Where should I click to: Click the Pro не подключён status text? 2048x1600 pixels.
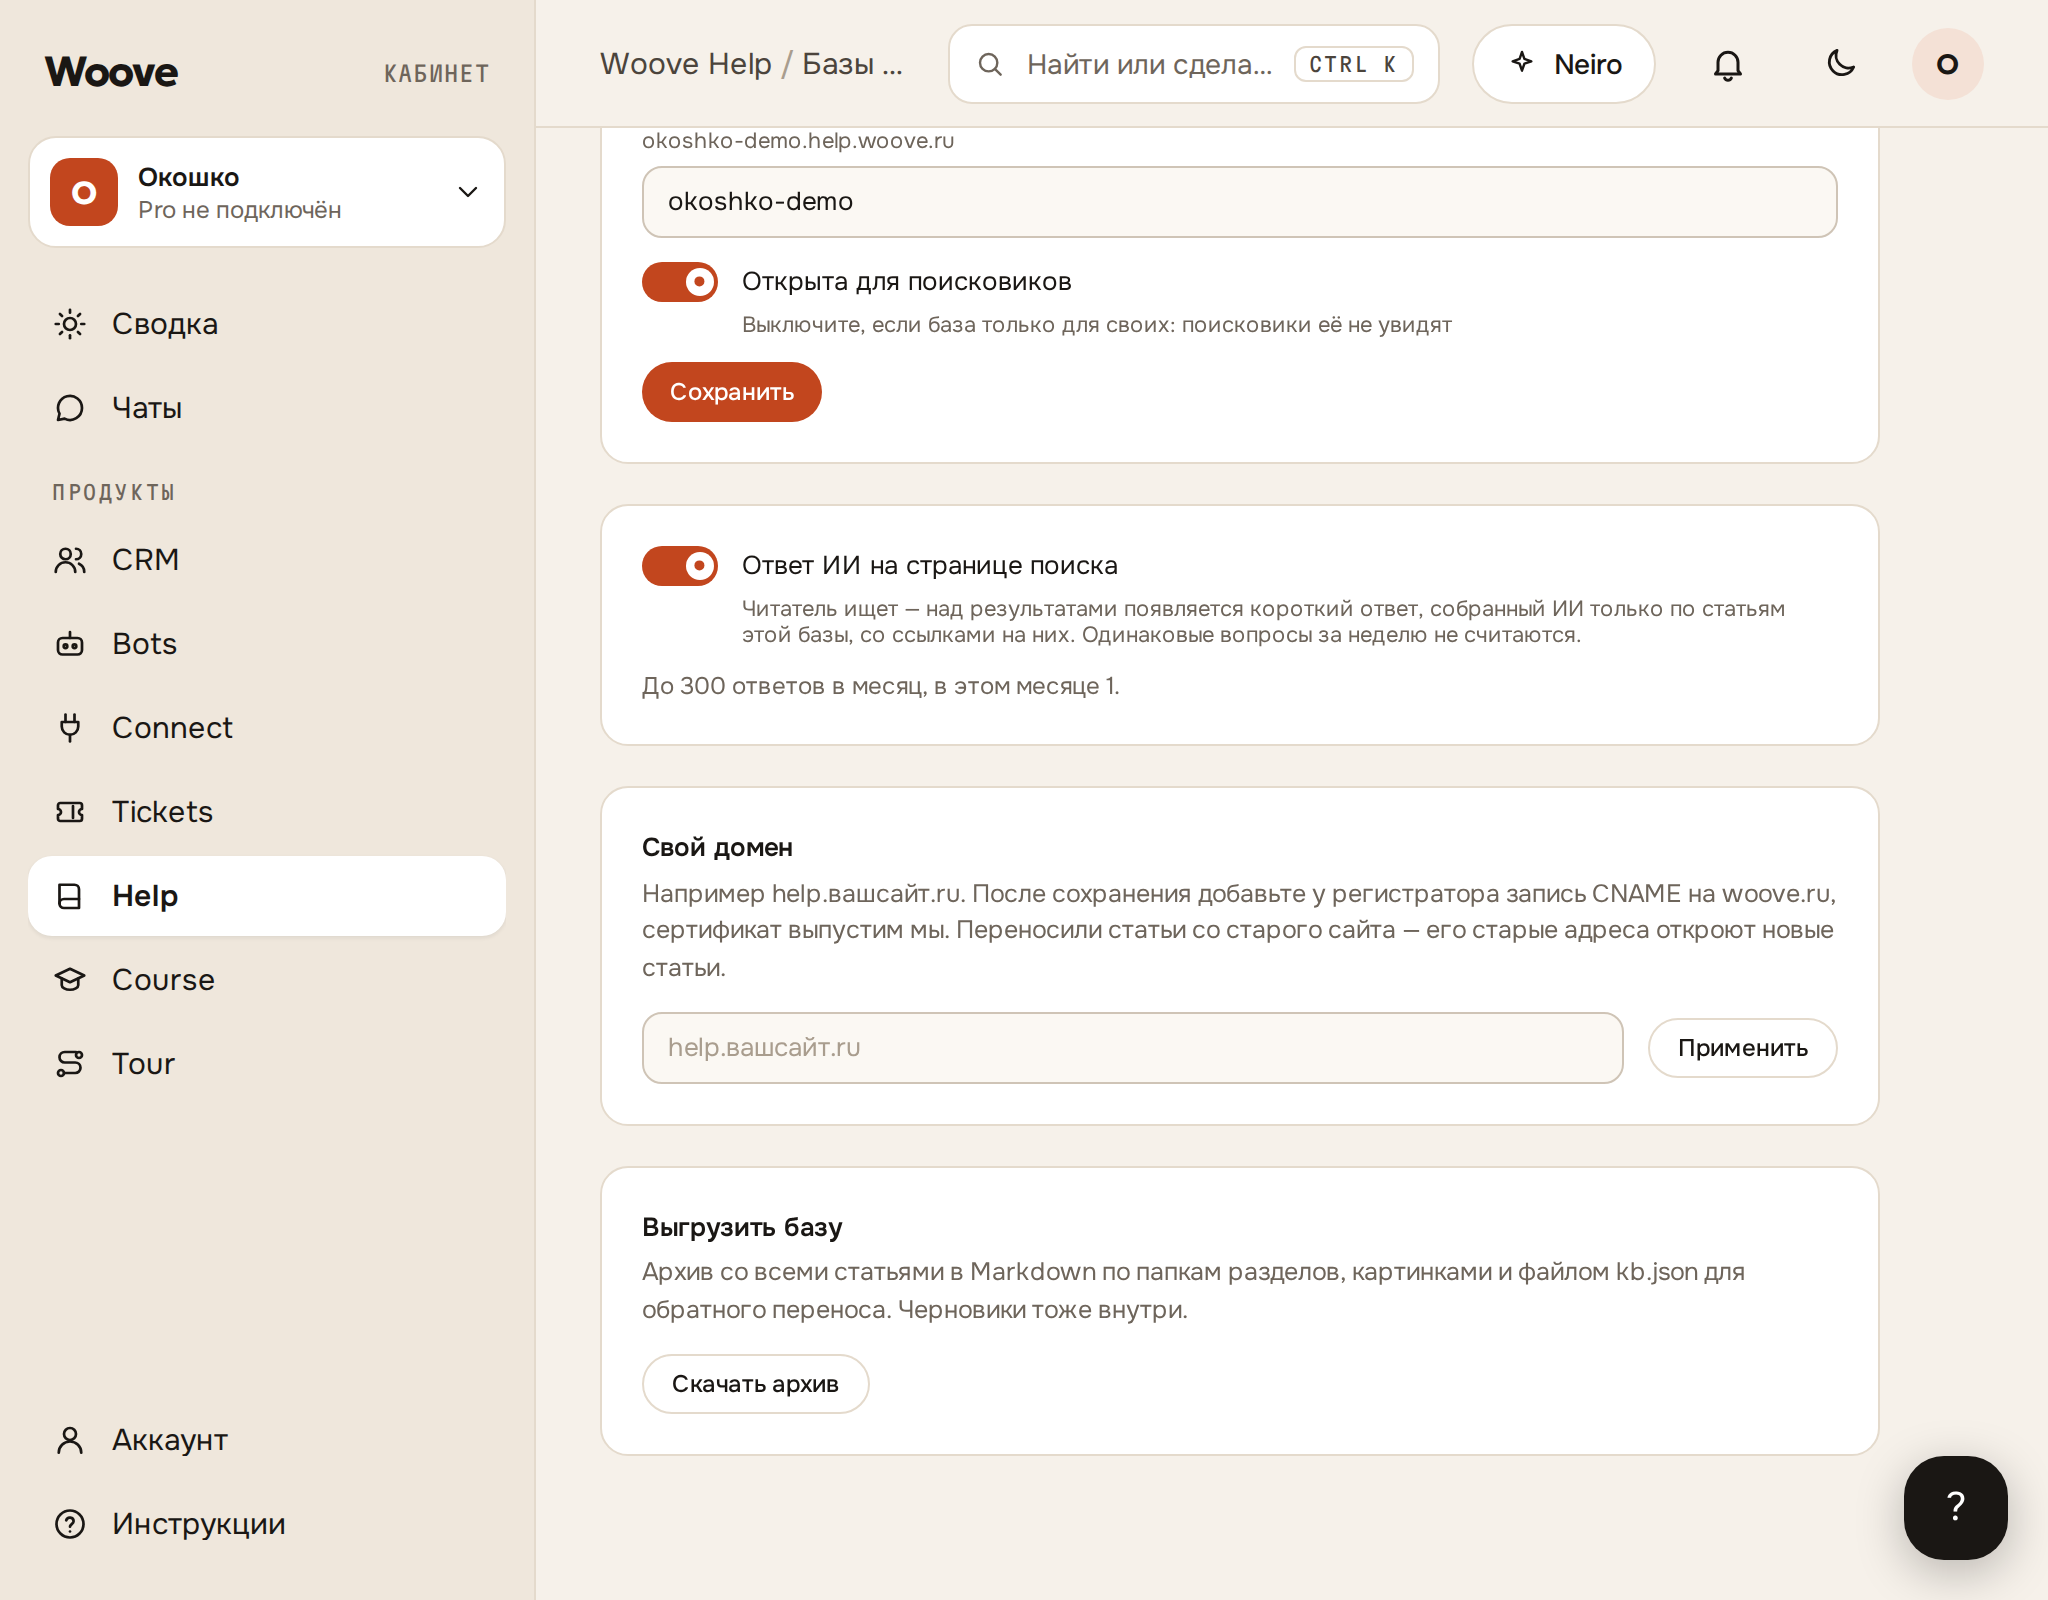(240, 210)
